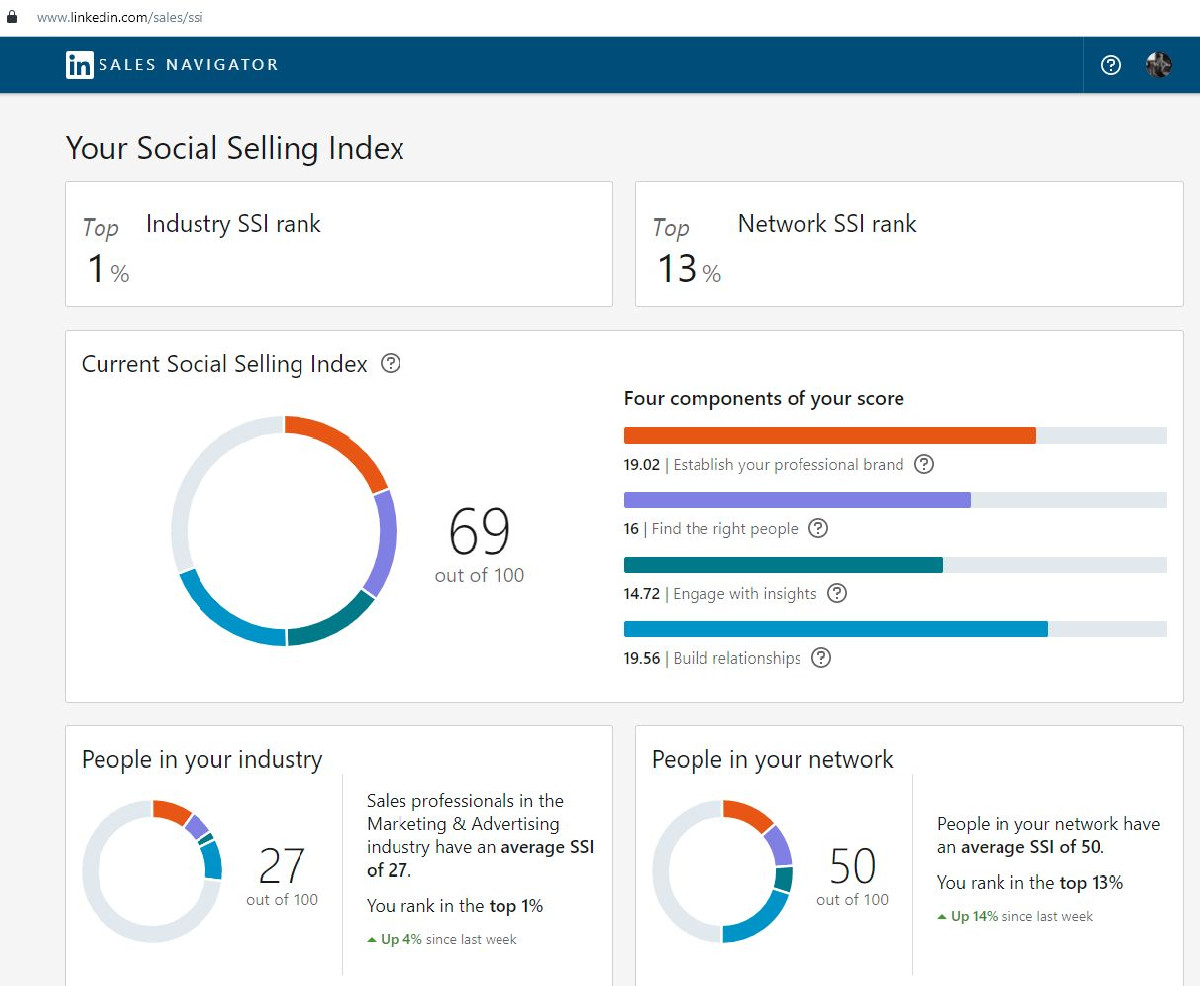Click the Network SSI rank label
The width and height of the screenshot is (1200, 986).
click(x=827, y=224)
